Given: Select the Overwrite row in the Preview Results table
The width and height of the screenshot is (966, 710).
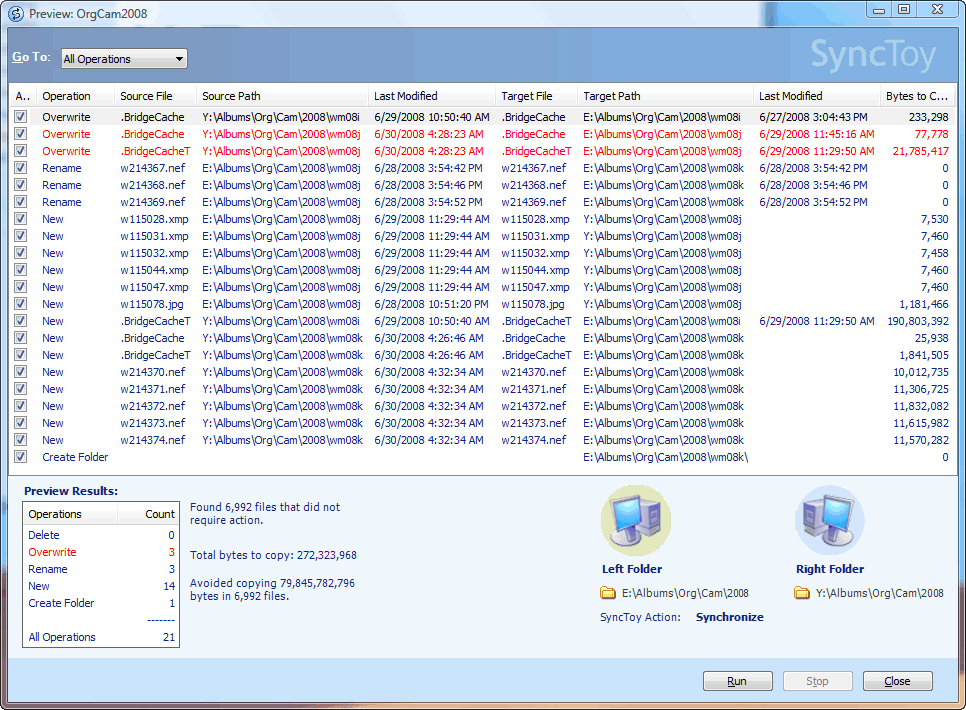Looking at the screenshot, I should pos(101,552).
